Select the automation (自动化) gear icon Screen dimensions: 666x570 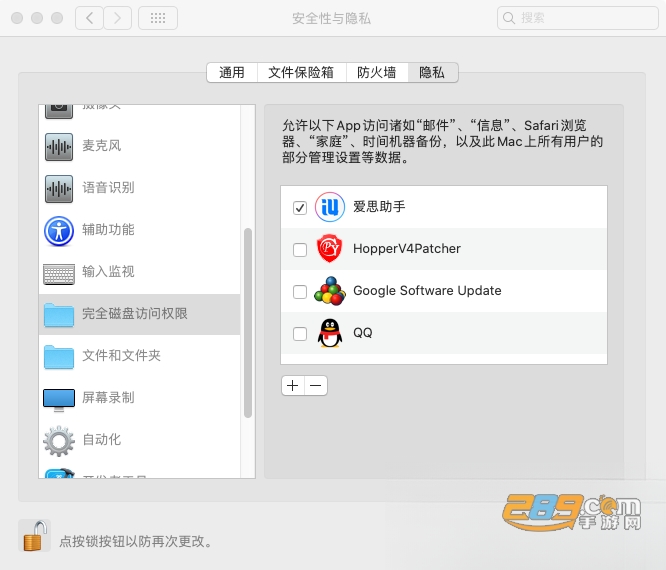59,441
